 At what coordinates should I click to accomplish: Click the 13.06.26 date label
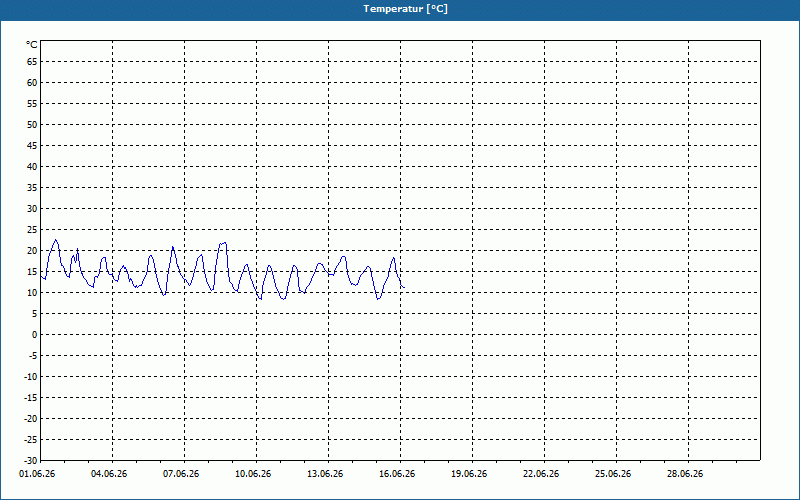[x=325, y=474]
